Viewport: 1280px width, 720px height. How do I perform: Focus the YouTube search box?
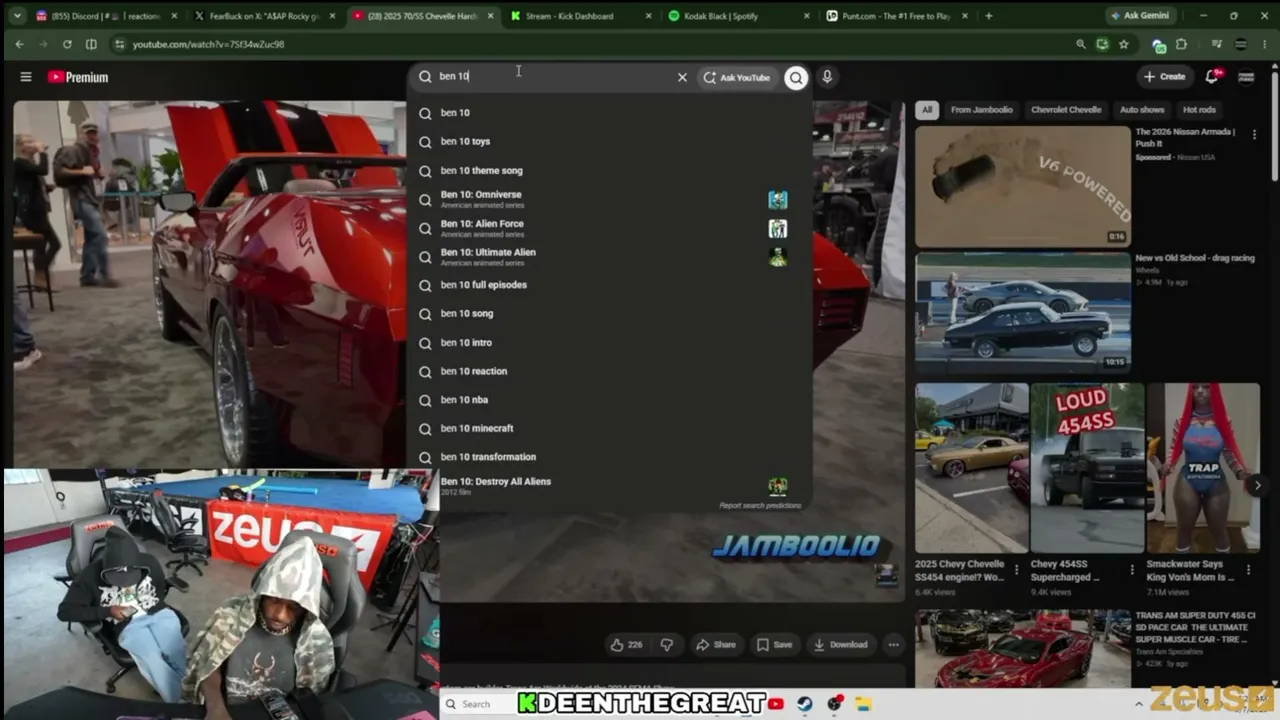tap(550, 77)
